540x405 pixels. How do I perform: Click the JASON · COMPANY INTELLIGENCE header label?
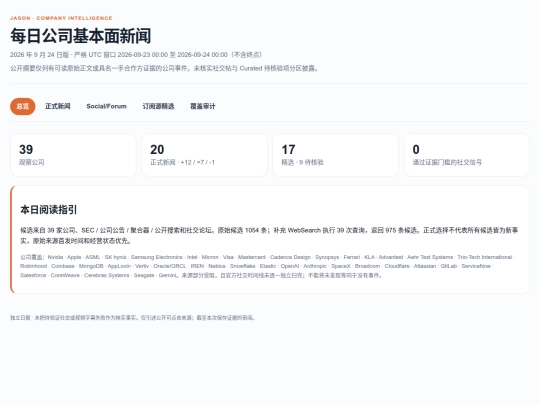[x=61, y=18]
